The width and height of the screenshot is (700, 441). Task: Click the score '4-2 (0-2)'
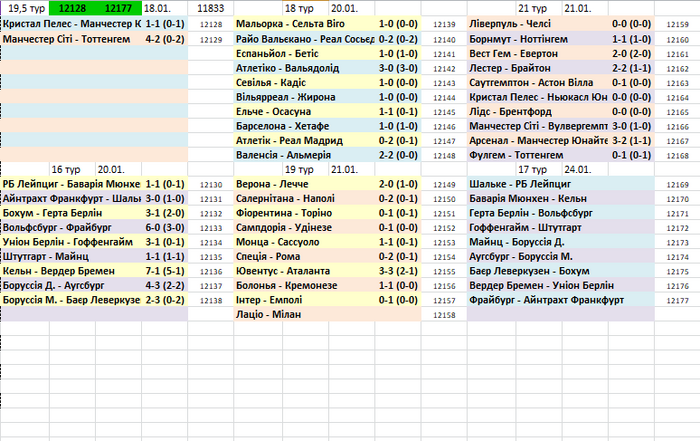click(x=165, y=39)
